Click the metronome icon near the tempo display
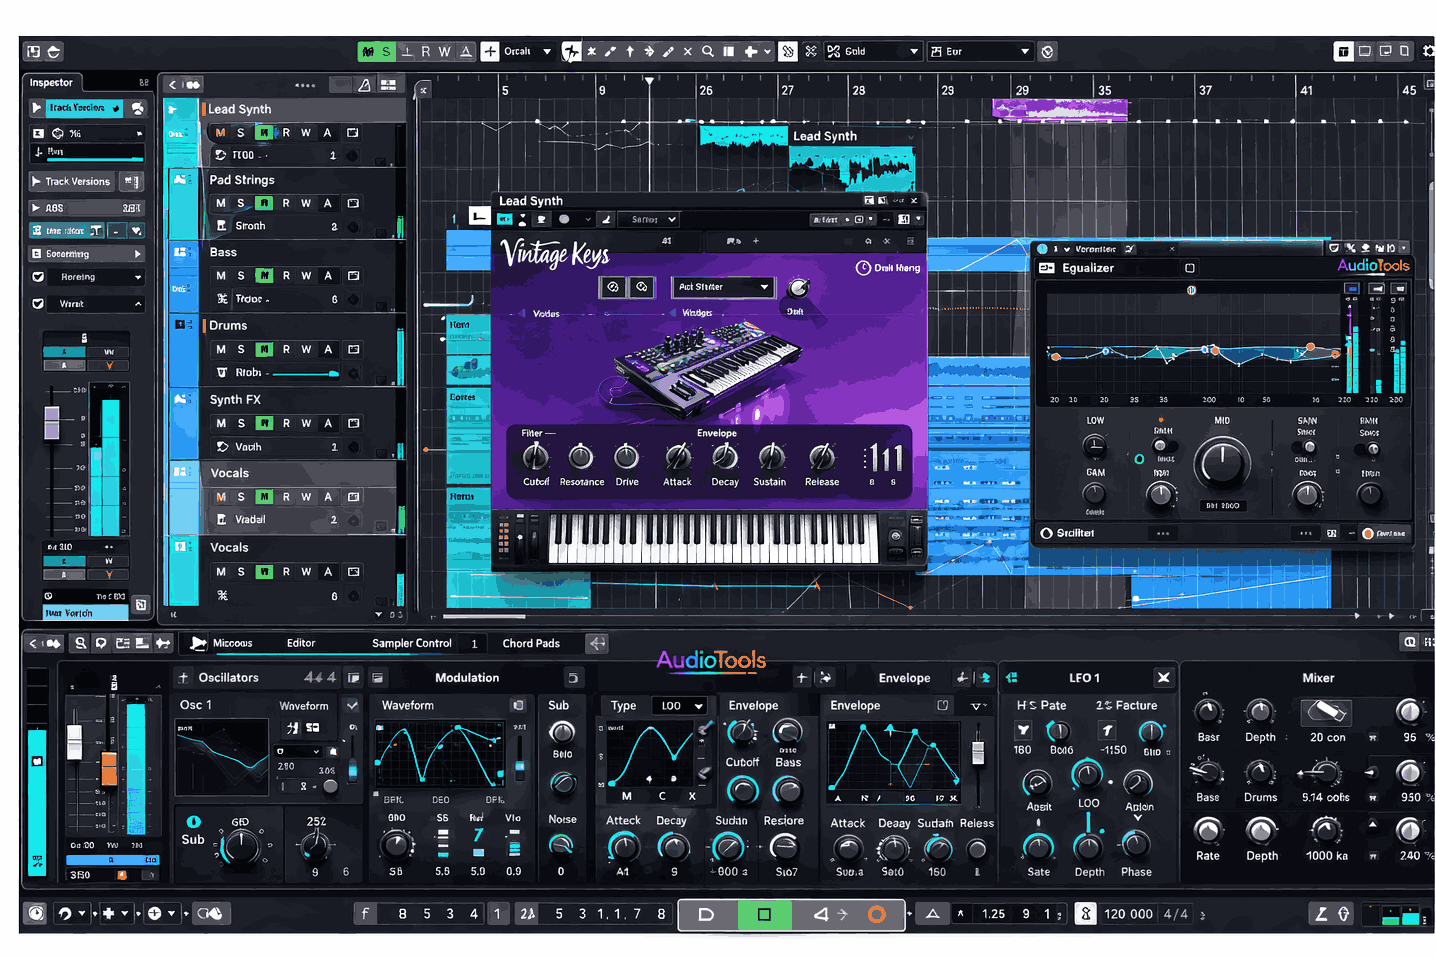 (1085, 913)
